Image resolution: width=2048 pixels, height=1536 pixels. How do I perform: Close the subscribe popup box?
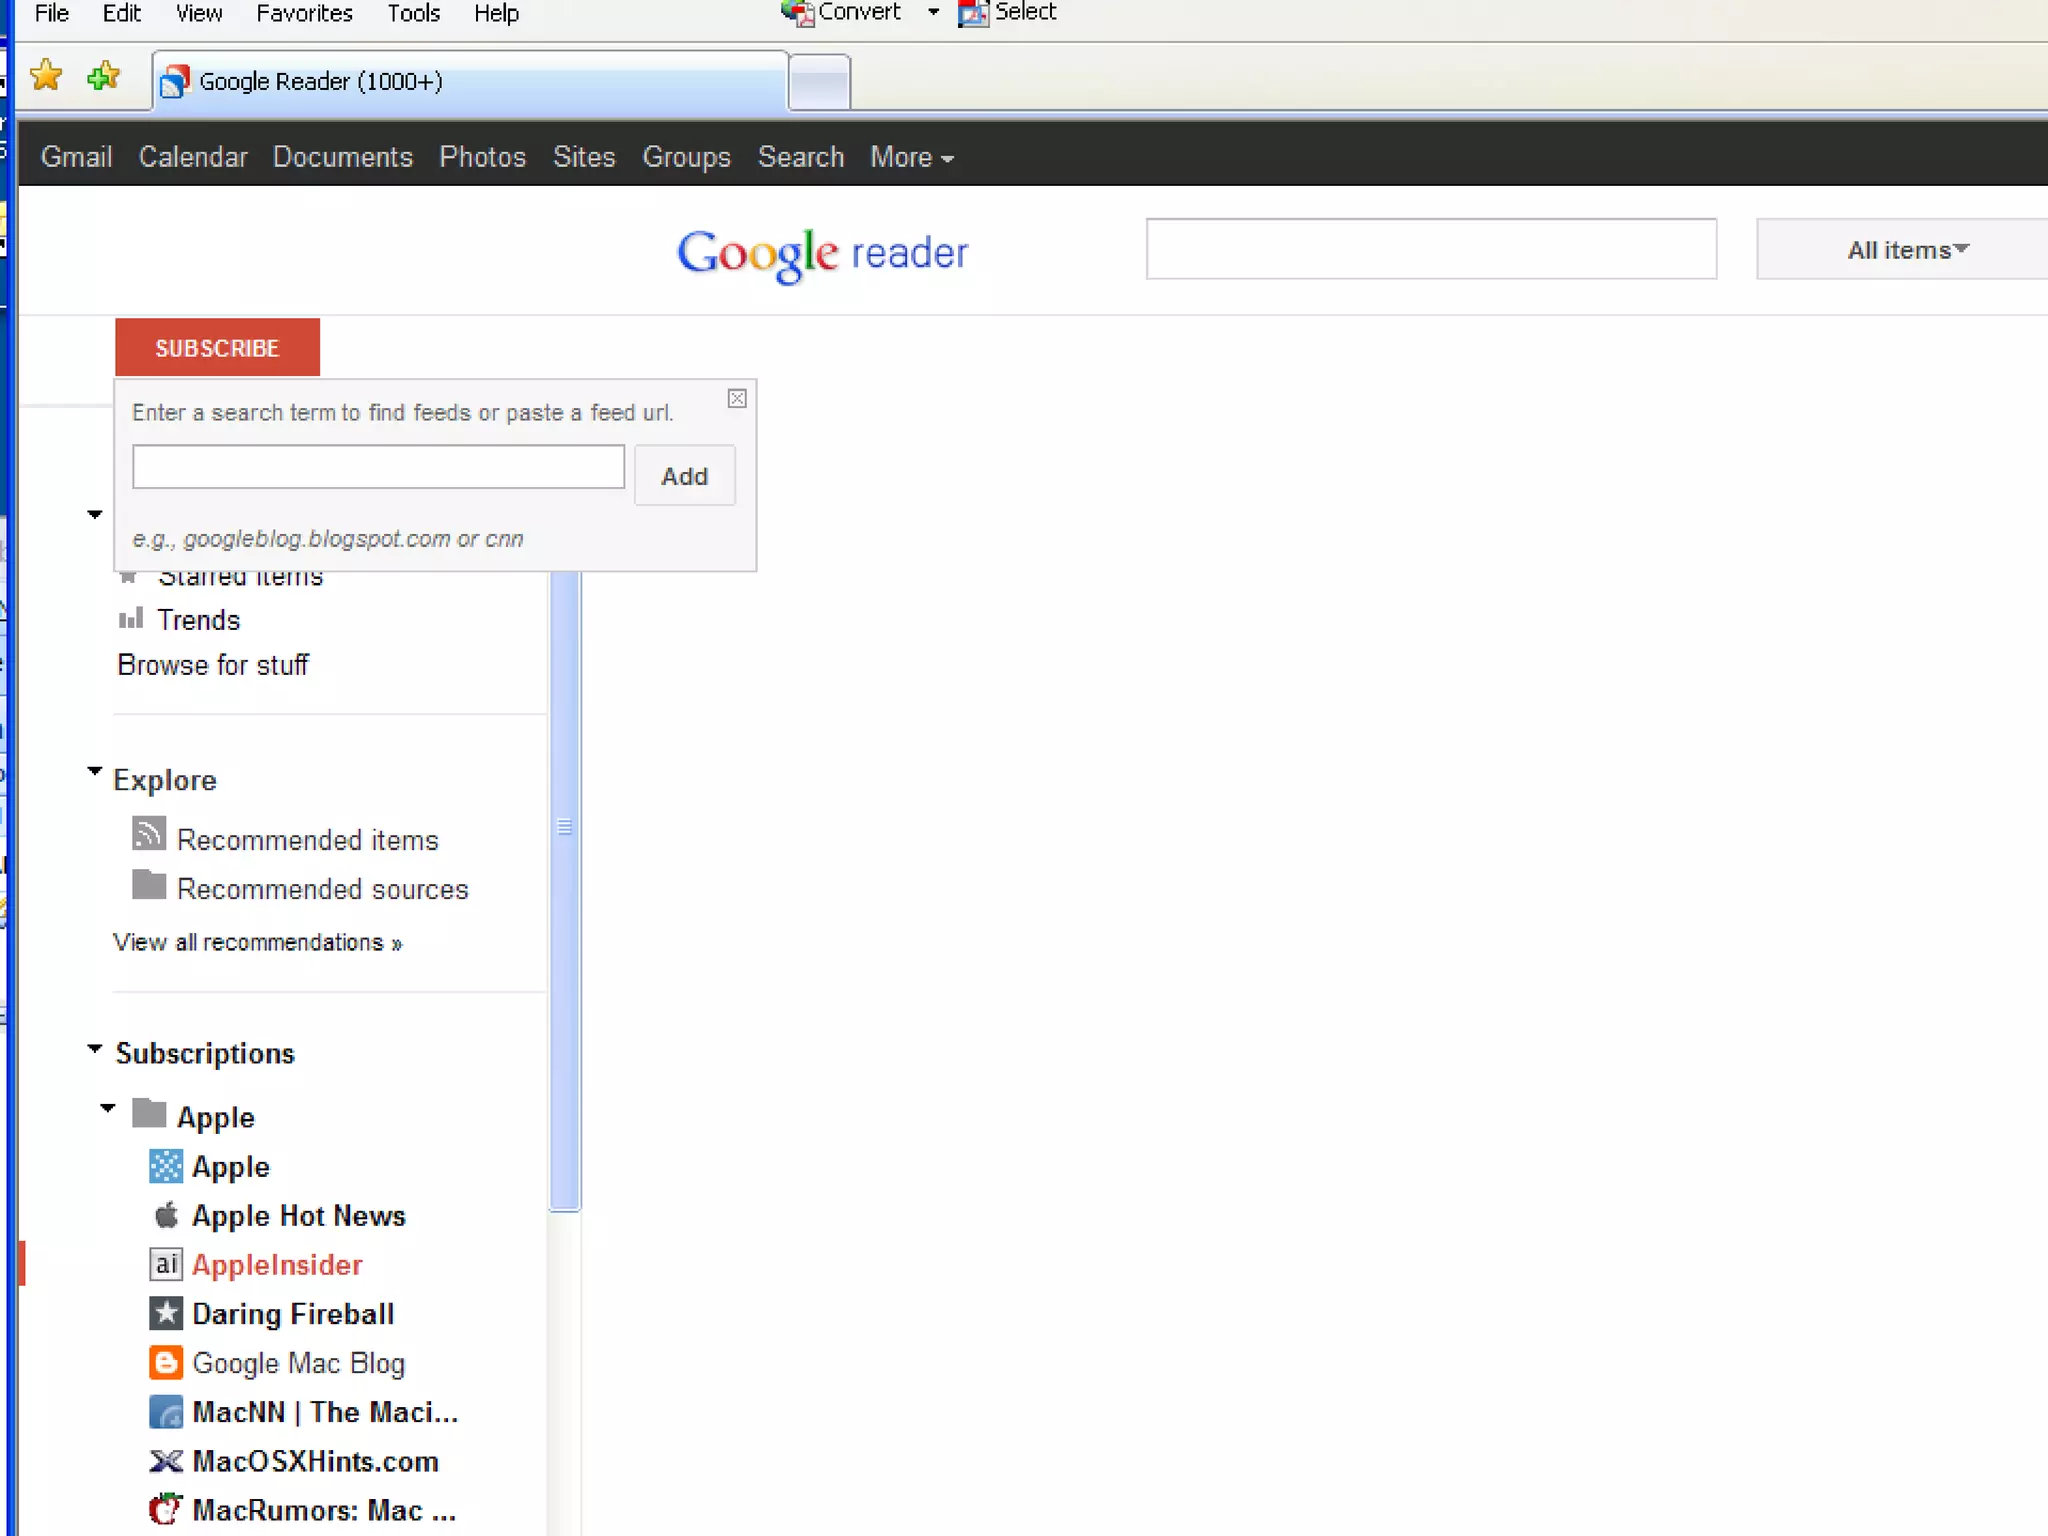737,399
